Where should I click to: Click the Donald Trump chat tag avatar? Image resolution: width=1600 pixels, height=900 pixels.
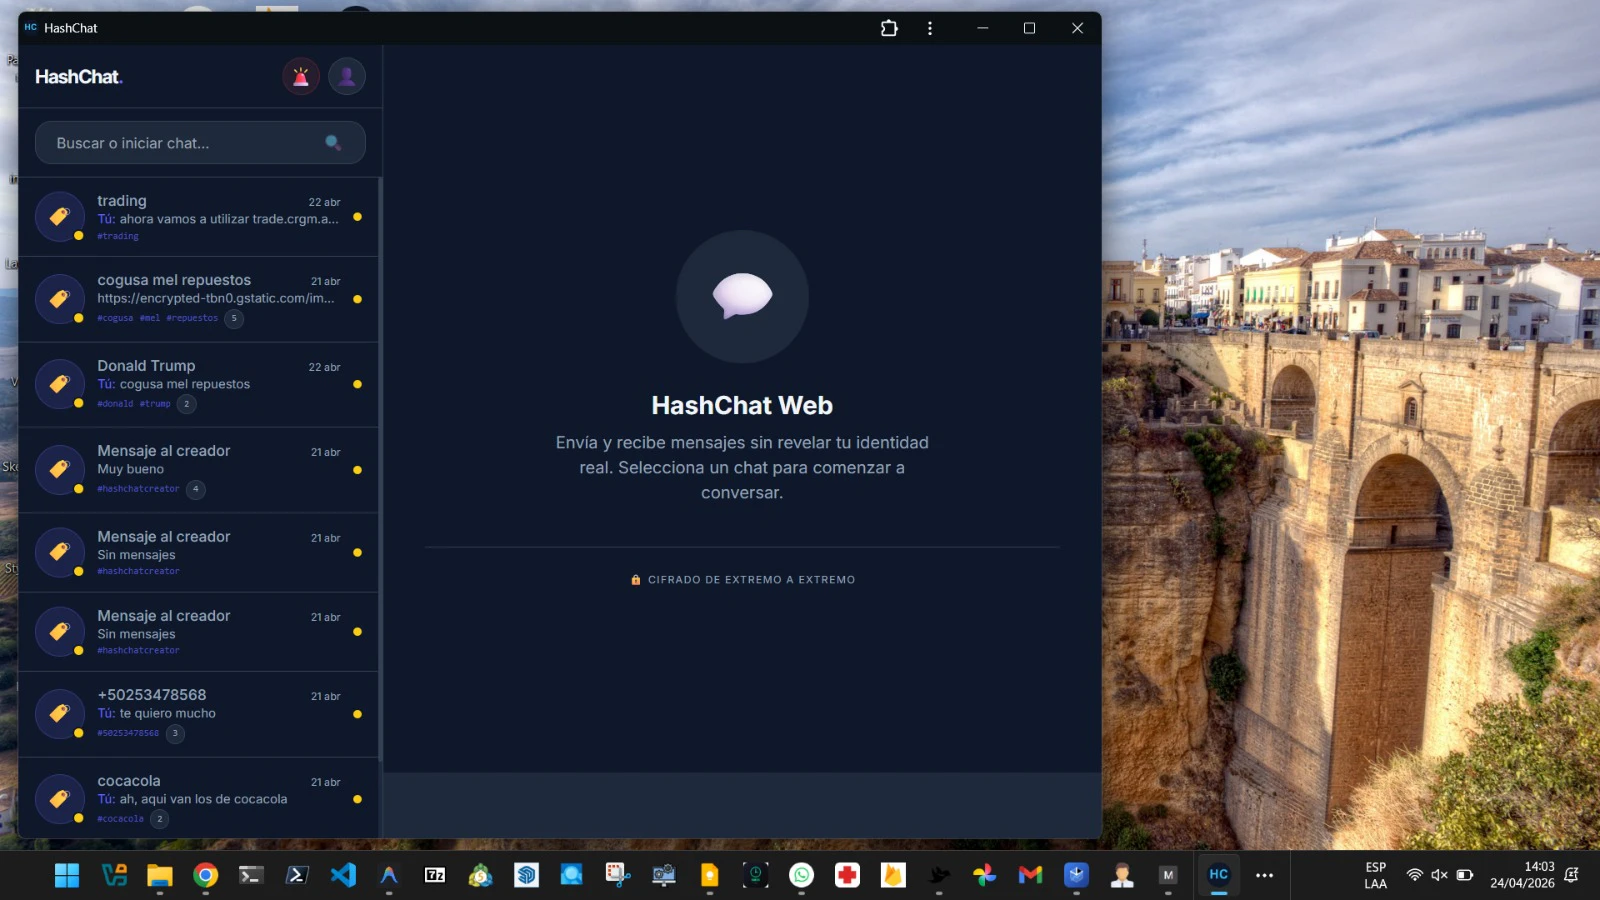[x=60, y=384]
